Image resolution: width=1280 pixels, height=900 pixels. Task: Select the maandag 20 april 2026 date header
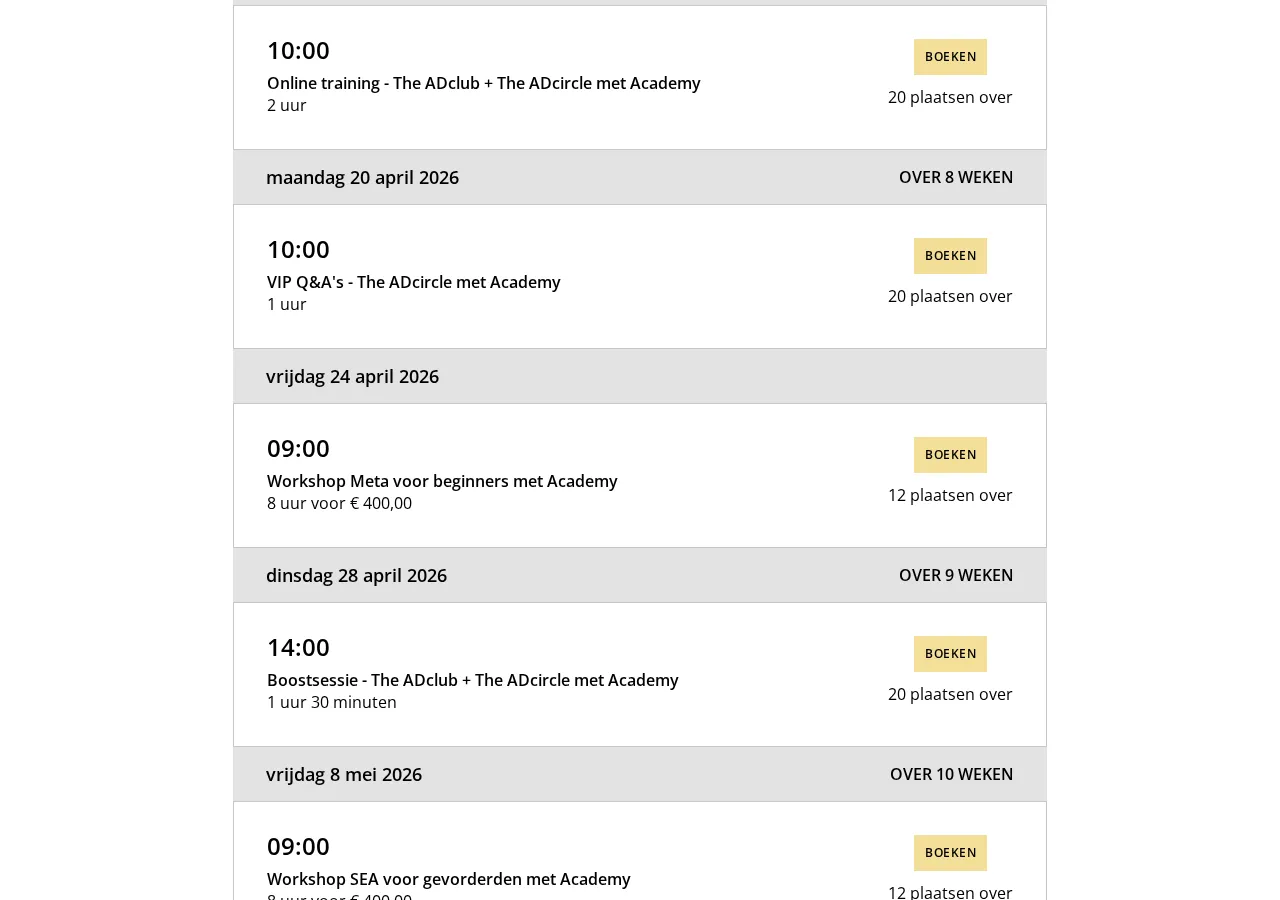point(362,177)
